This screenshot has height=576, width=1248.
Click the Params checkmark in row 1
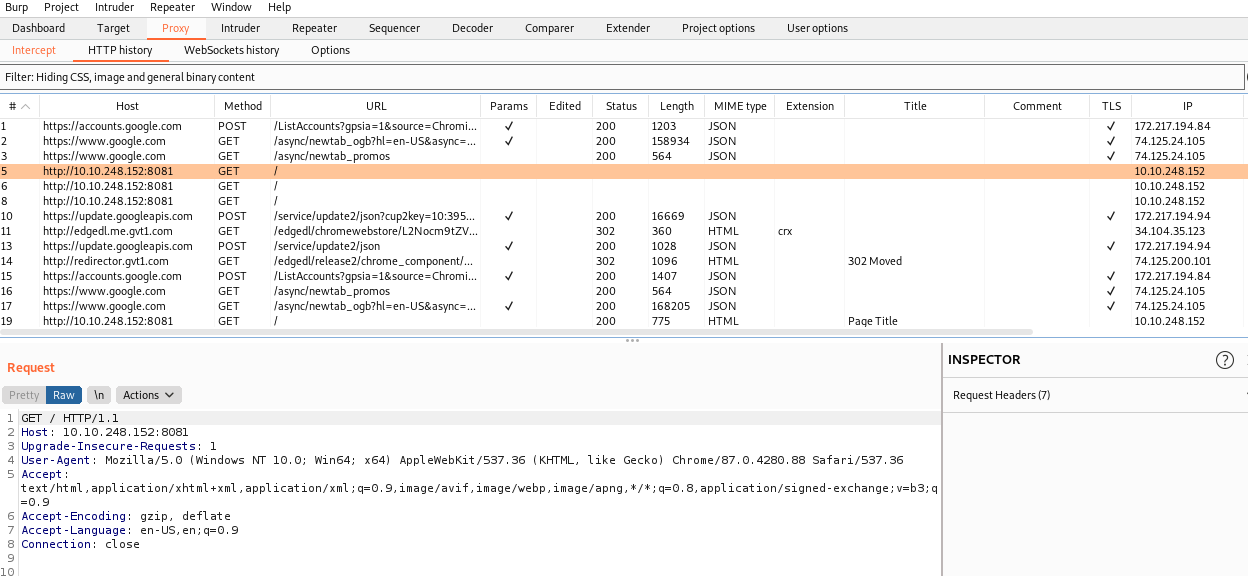coord(509,126)
